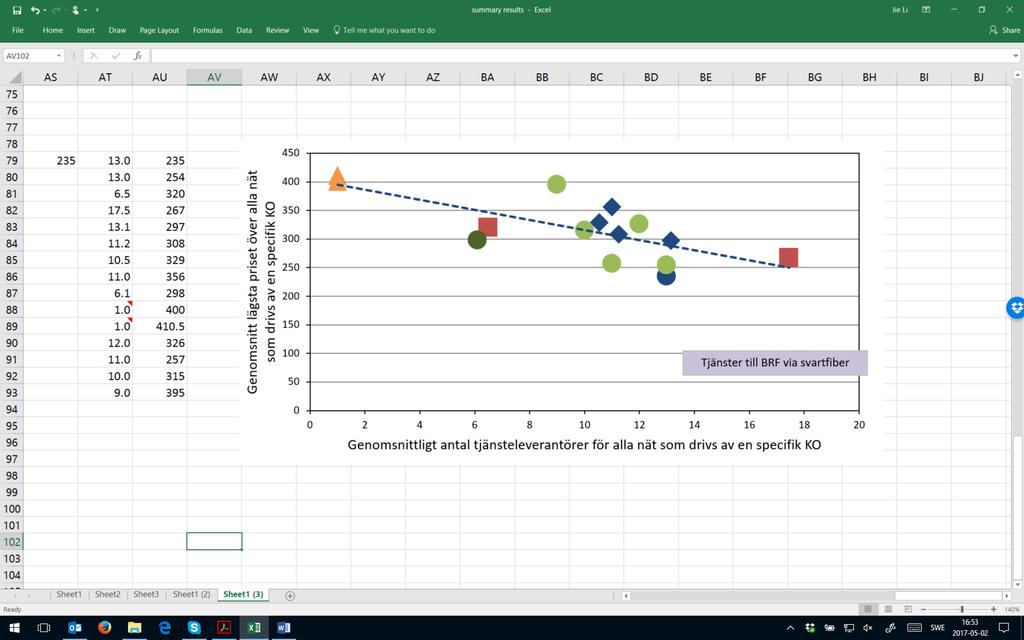Click the Redo arrow icon

(56, 10)
